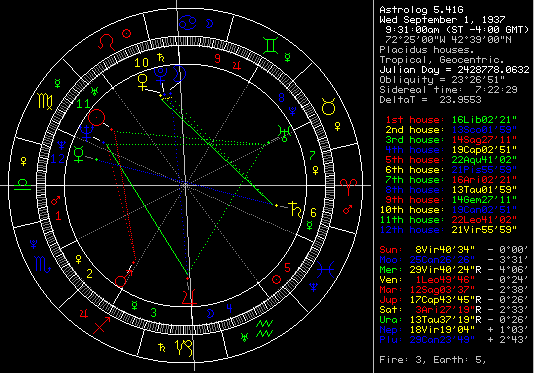Click house number 5 in the chart
The image size is (534, 373).
[287, 267]
